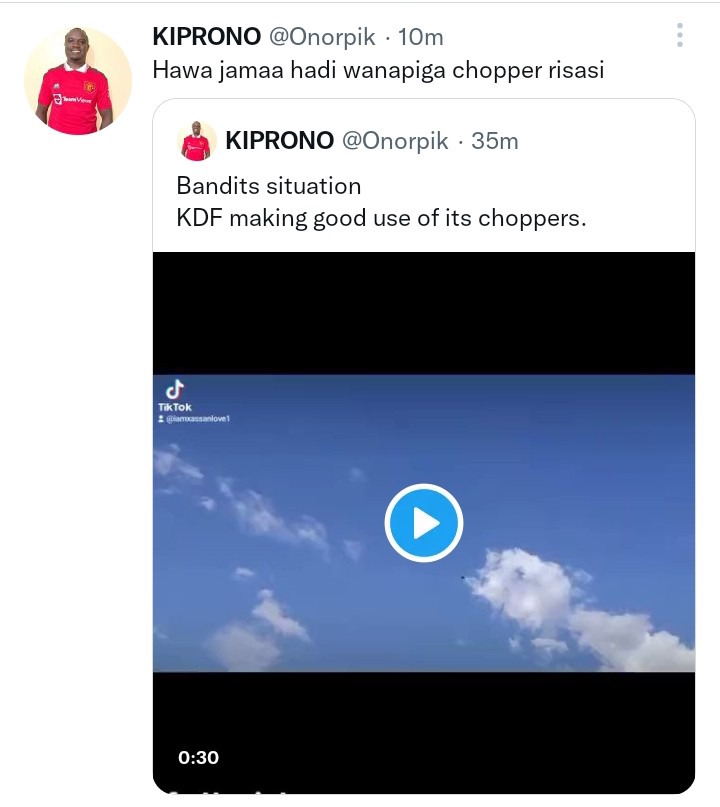Play the quoted tweet's video

pos(424,522)
